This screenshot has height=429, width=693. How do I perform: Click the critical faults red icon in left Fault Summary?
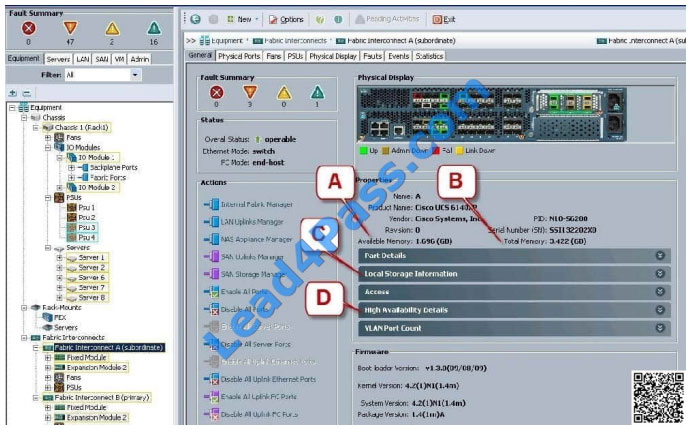point(29,28)
